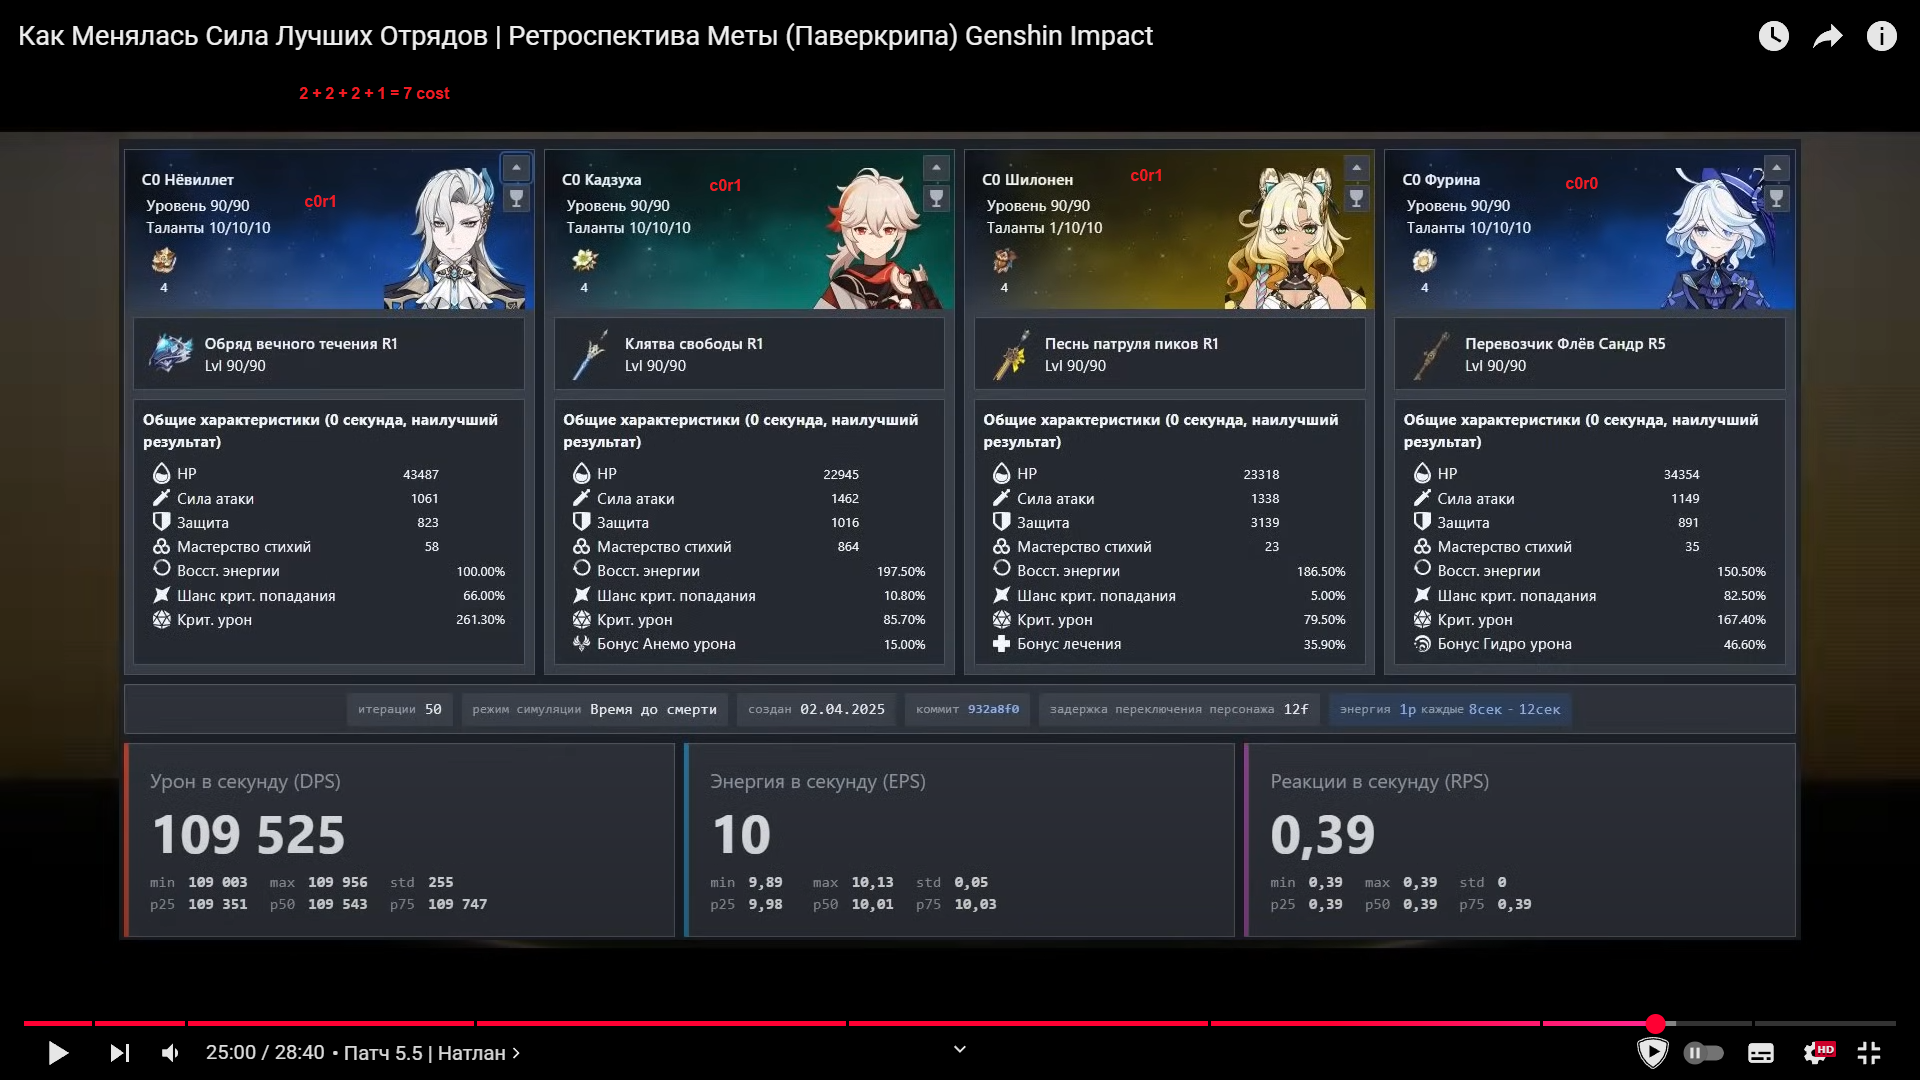Click the Обряд вечного течения weapon icon
Screen dimensions: 1920x1080
170,354
